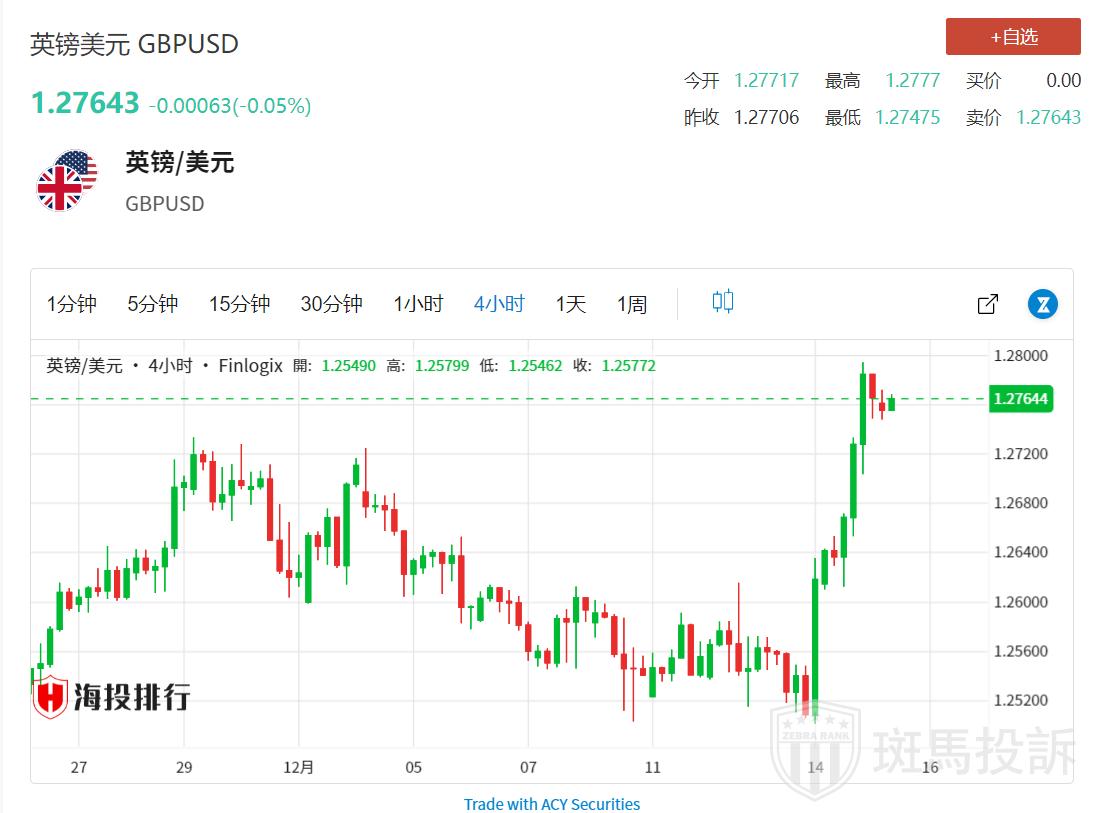Select the 1分钟 timeframe tab
1095x813 pixels.
tap(72, 304)
